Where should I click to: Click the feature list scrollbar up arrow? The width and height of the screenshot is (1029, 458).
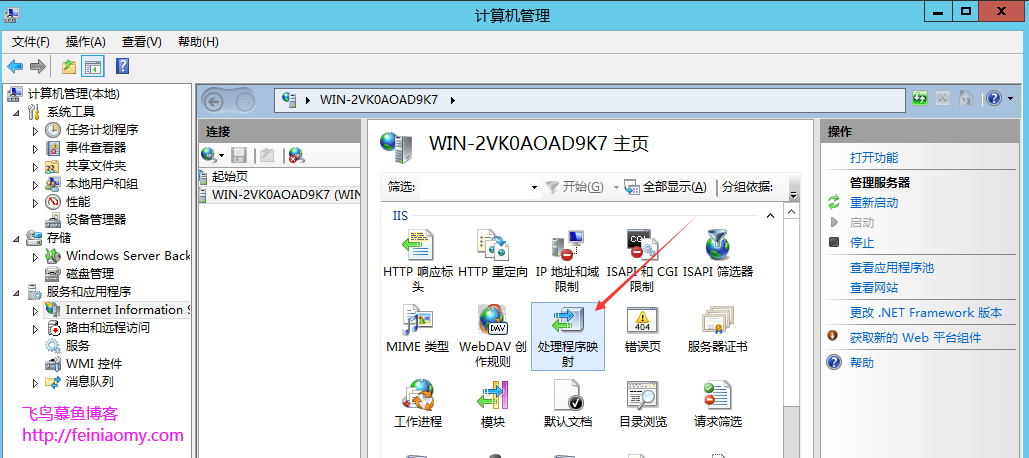pyautogui.click(x=792, y=212)
